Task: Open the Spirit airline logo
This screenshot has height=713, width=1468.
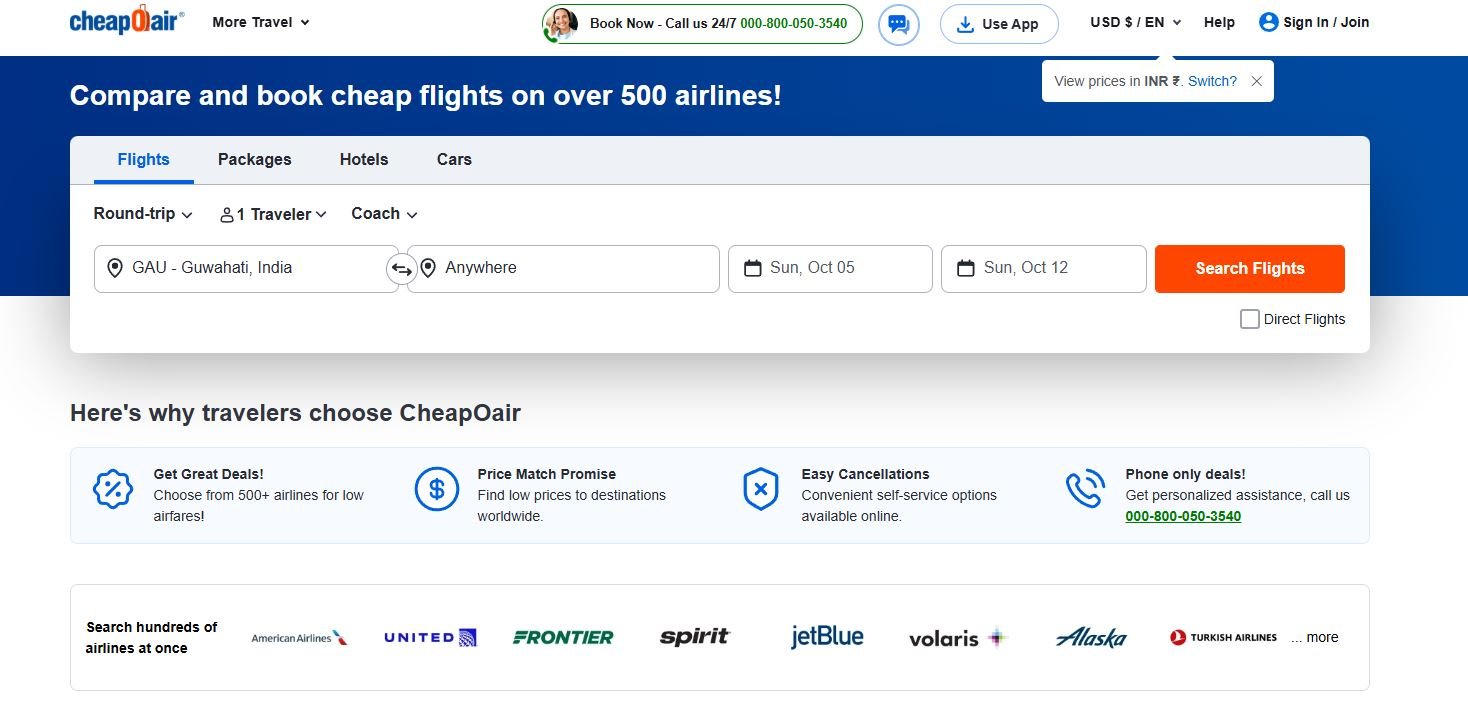Action: click(x=695, y=636)
